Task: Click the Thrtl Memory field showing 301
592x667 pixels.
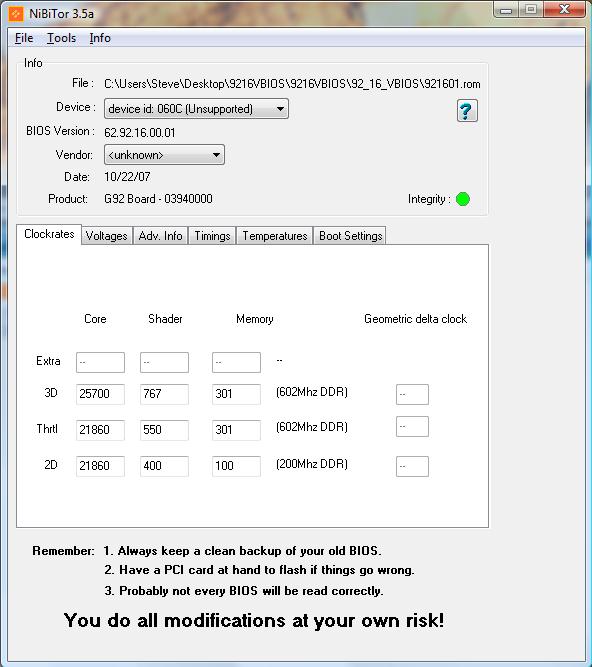Action: [x=236, y=430]
